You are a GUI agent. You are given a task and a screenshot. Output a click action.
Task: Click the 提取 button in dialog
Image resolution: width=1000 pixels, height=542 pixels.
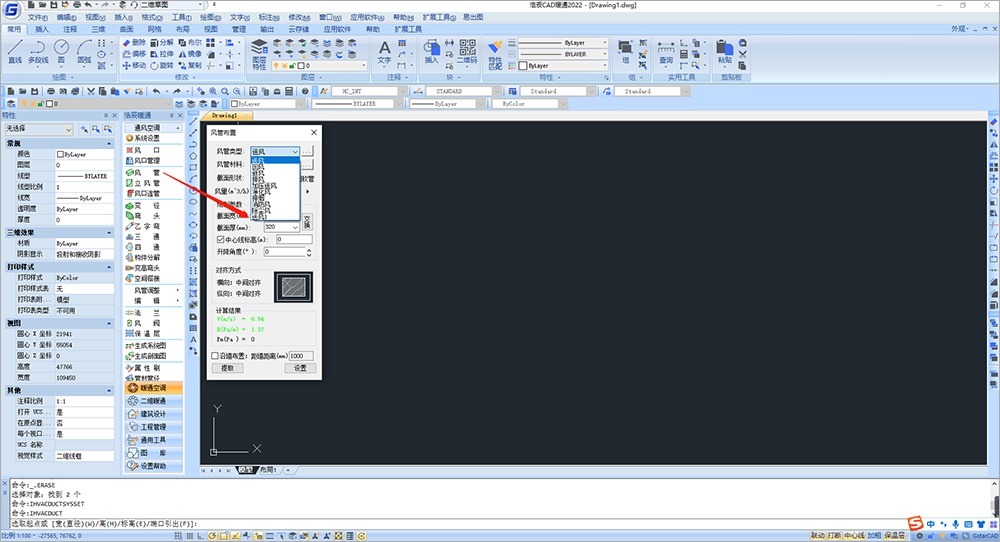tap(227, 368)
